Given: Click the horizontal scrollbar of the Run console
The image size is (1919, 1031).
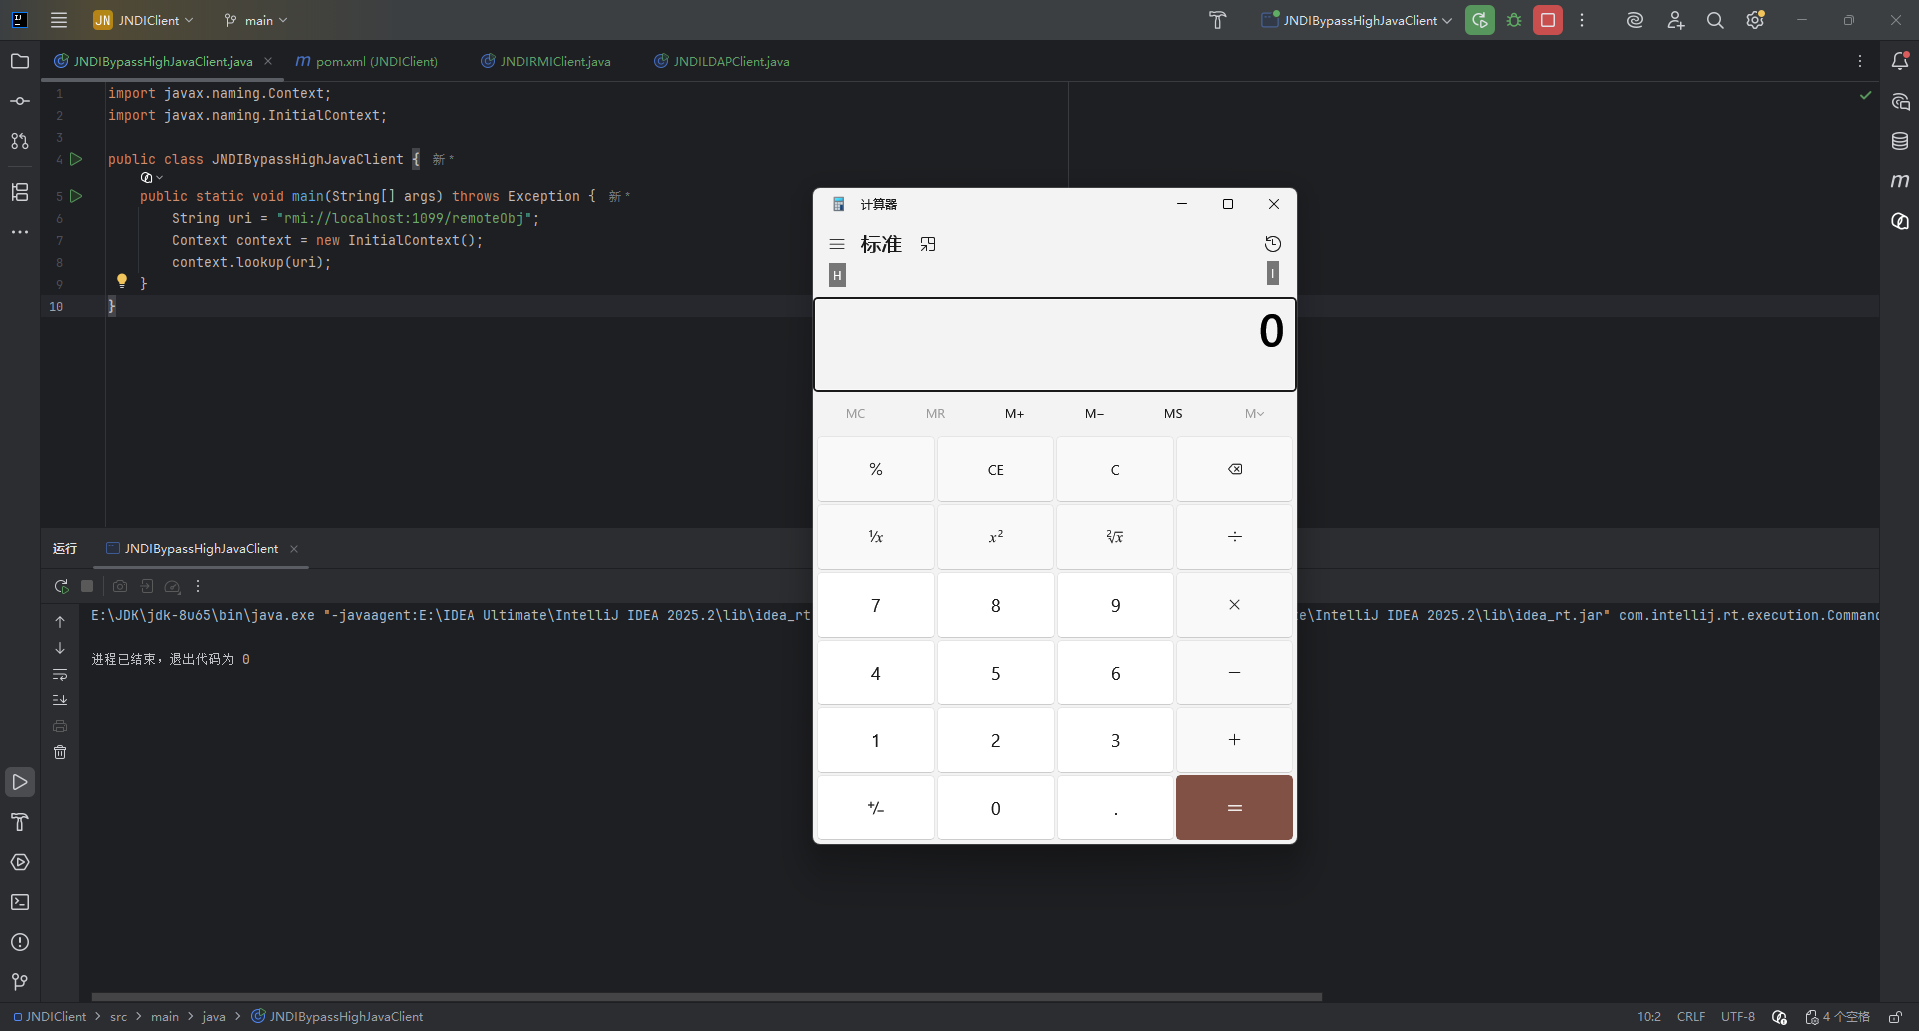Looking at the screenshot, I should click(707, 997).
